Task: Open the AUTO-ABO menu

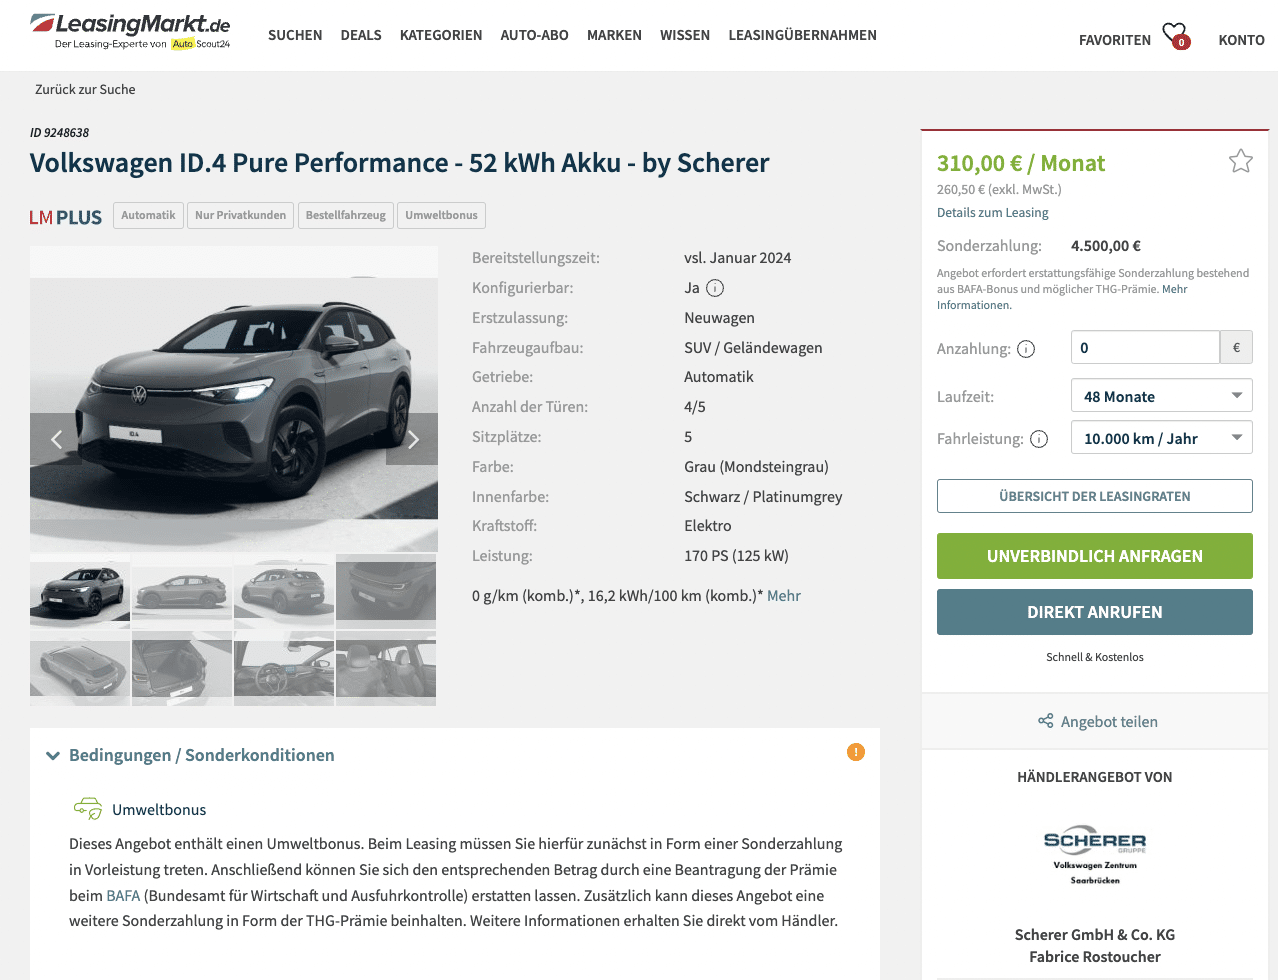Action: [x=534, y=35]
